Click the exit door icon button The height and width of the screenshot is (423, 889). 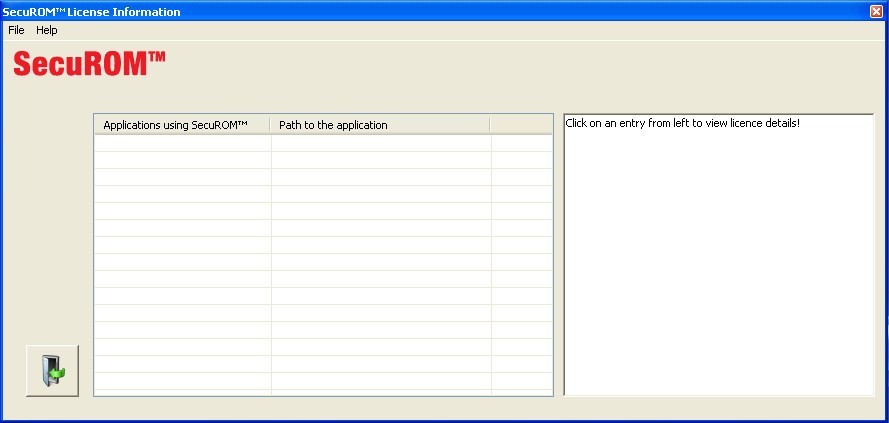click(x=52, y=371)
